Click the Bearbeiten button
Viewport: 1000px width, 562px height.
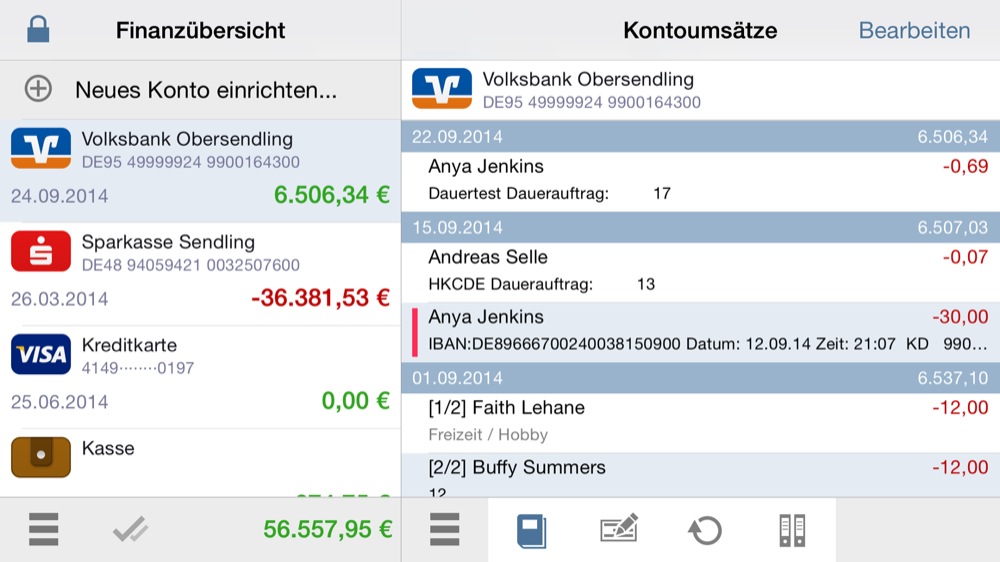(x=914, y=30)
